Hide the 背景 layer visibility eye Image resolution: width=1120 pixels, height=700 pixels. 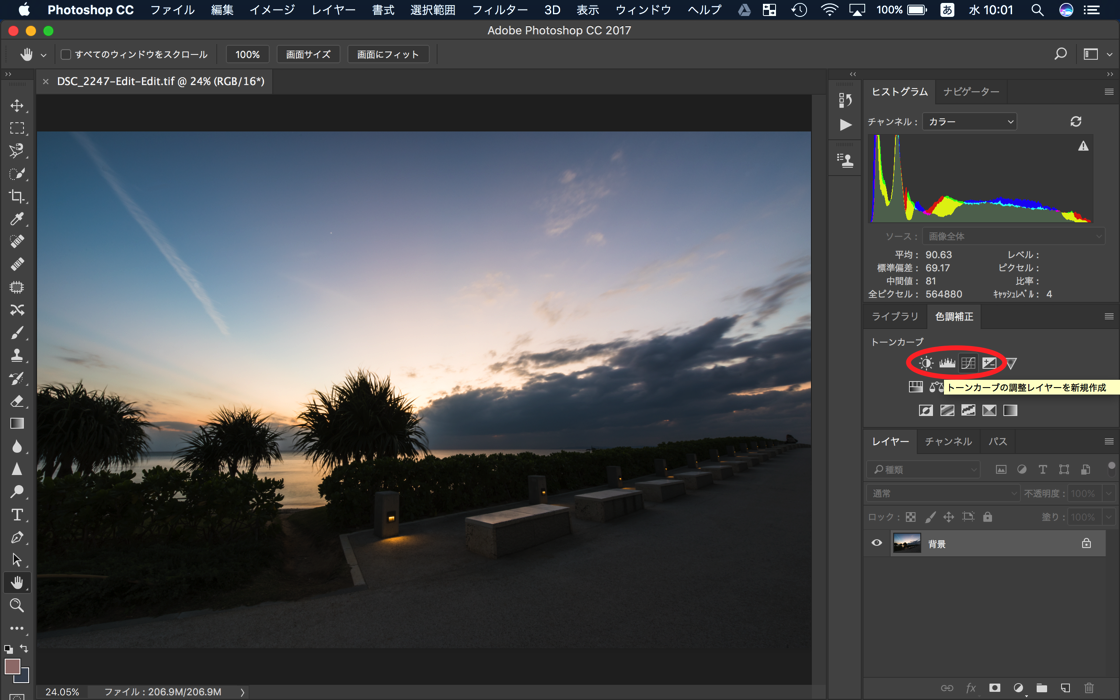877,543
